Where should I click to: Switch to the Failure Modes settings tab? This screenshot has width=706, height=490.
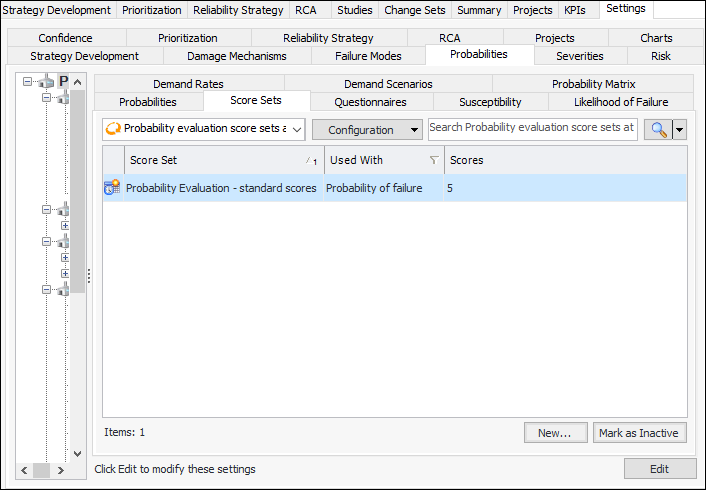(x=368, y=56)
